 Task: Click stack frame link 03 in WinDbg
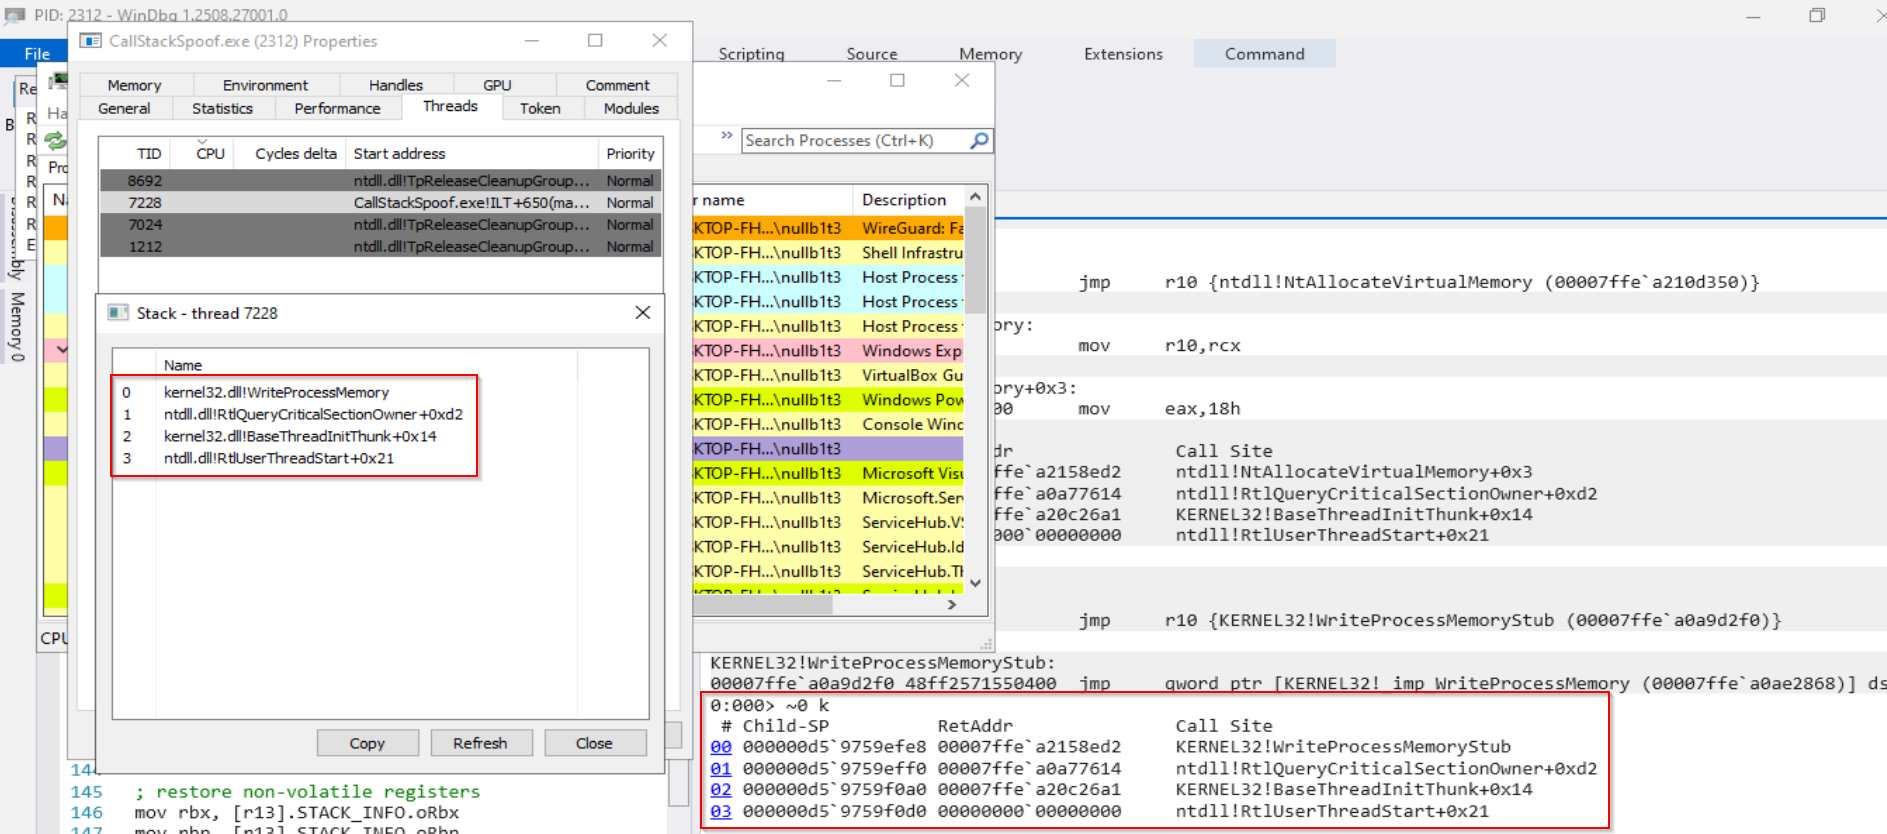[x=721, y=812]
